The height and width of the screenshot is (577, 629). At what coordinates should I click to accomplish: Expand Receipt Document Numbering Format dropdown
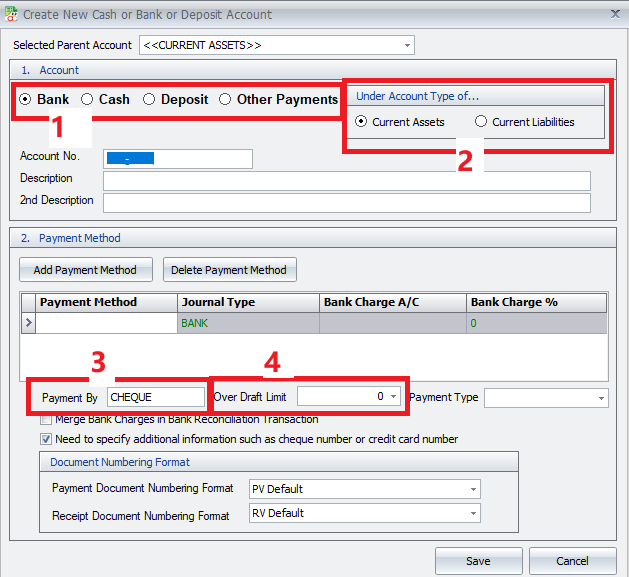472,513
